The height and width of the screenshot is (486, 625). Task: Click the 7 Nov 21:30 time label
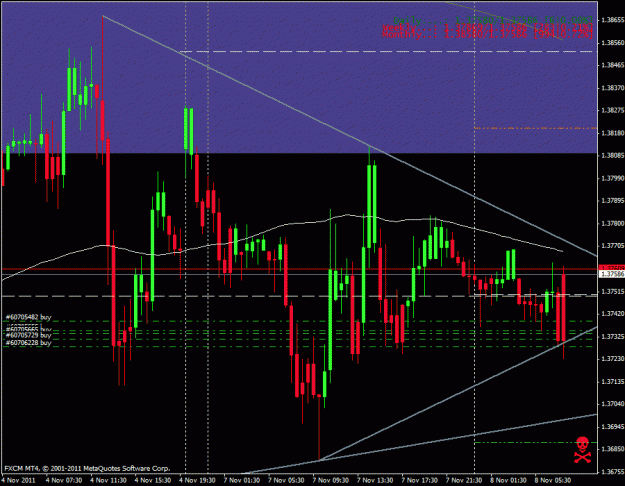point(464,480)
